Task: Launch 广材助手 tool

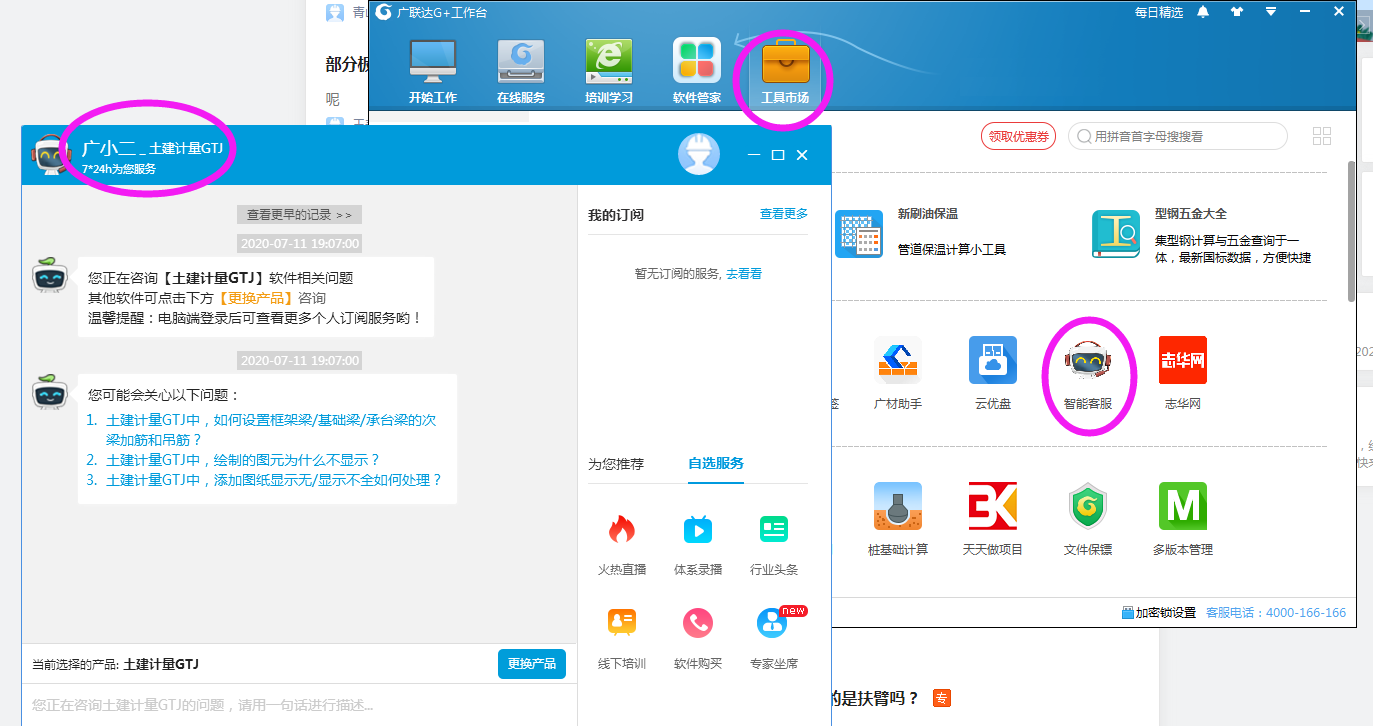Action: tap(898, 373)
